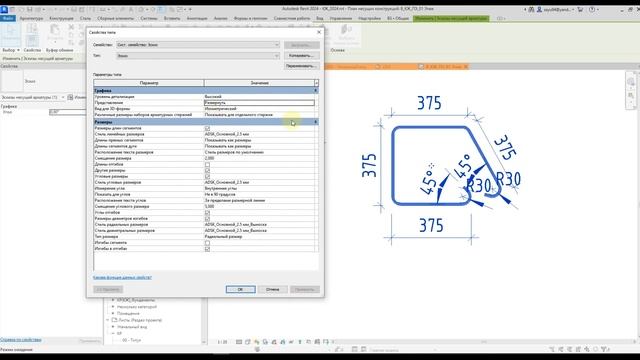Screen dimensions: 640x360
Task: Toggle Select Pinned Elements icon in status bar
Action: point(570,349)
